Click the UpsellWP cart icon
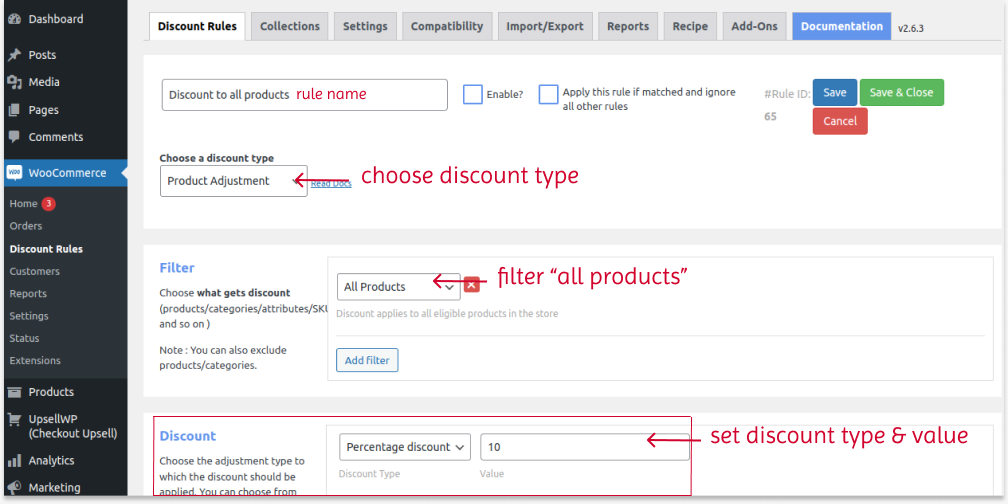The height and width of the screenshot is (504, 1008). click(14, 419)
